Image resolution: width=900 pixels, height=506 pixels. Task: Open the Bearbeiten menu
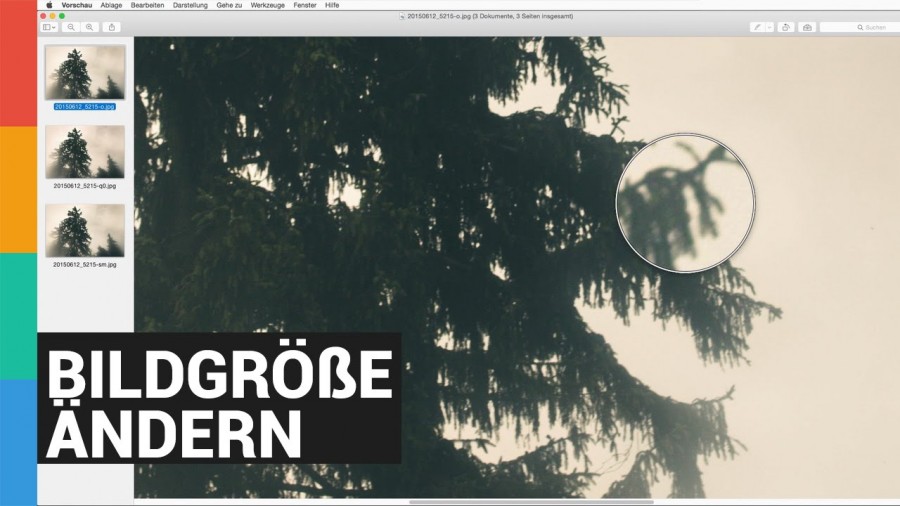tap(147, 5)
